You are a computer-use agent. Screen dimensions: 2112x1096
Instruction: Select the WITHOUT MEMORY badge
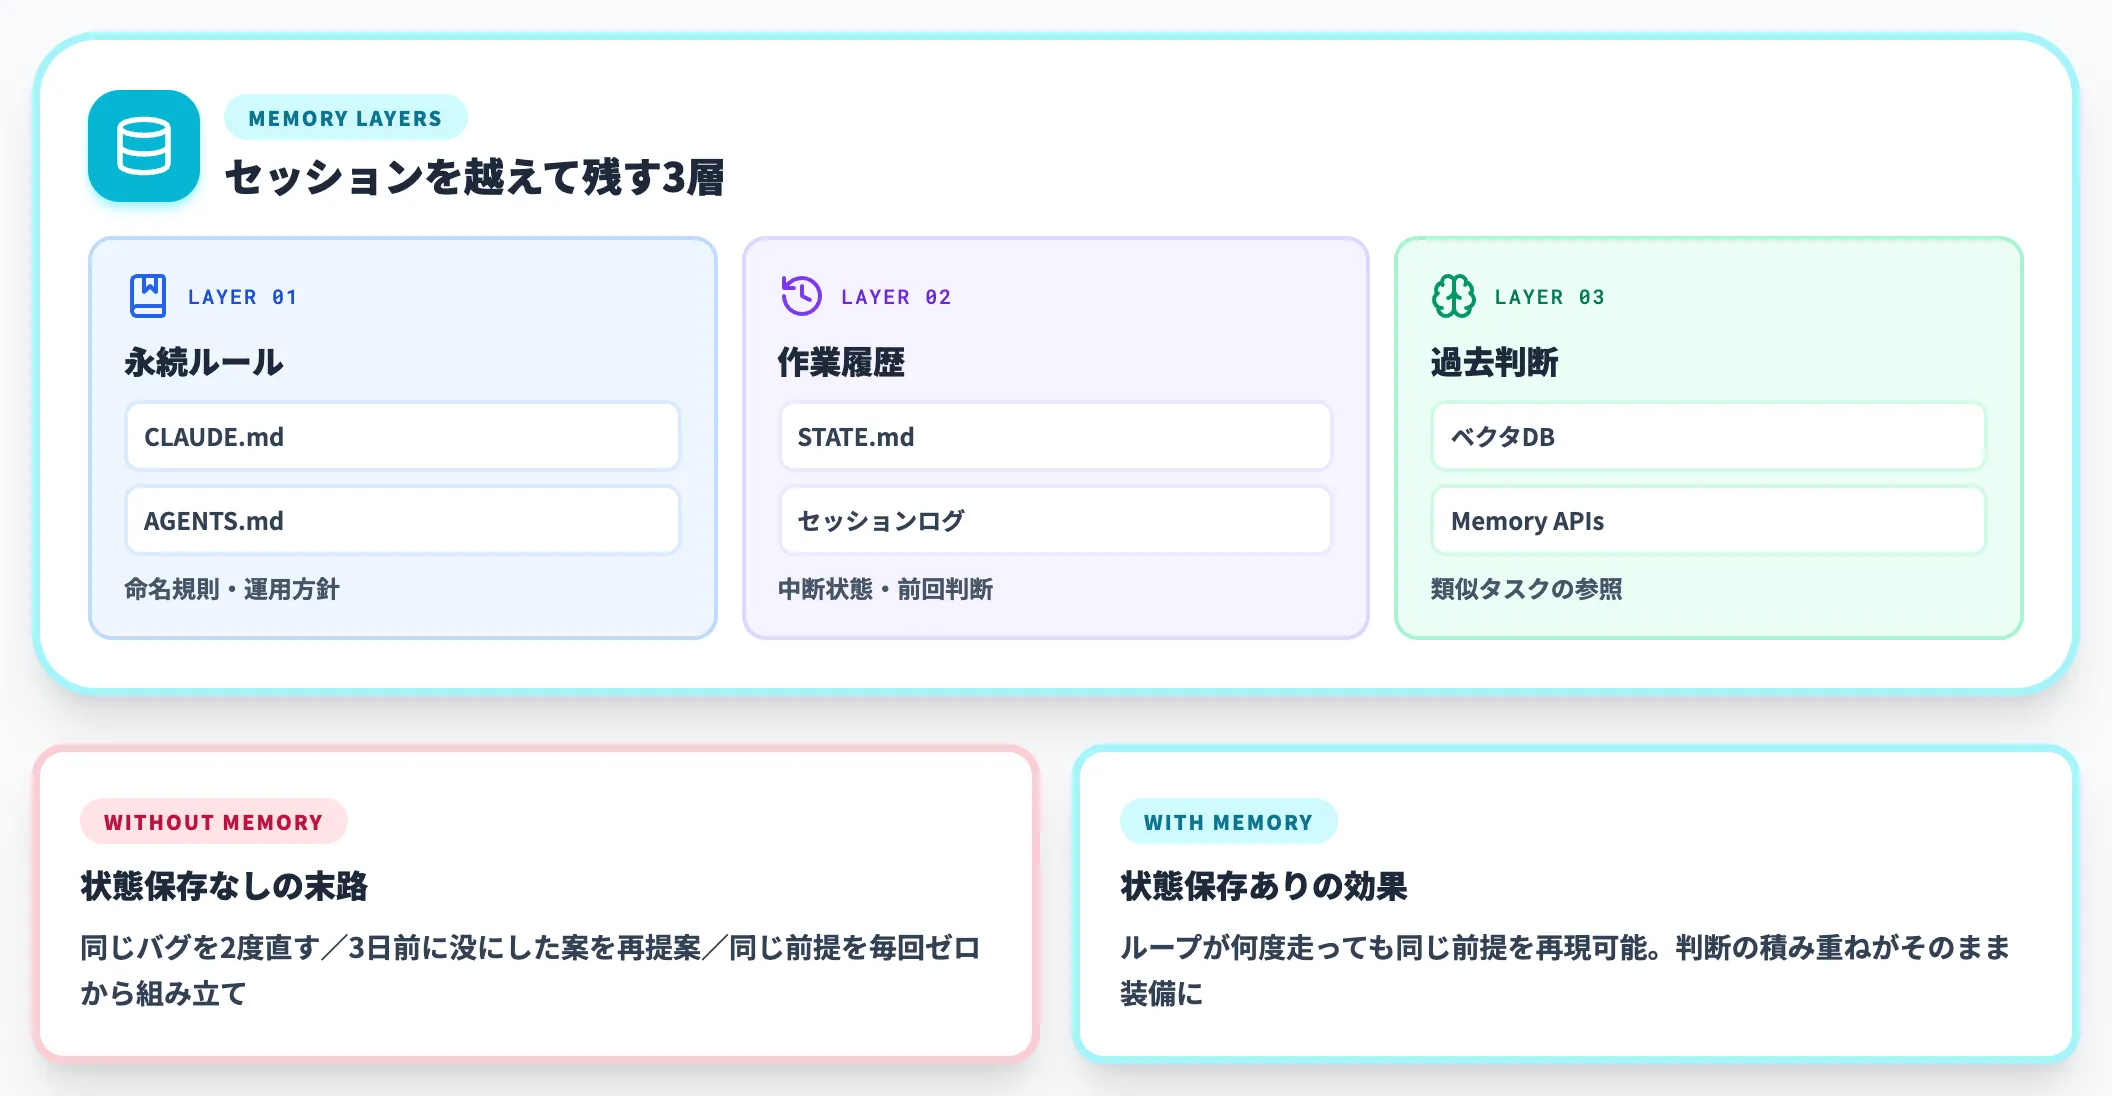point(214,822)
